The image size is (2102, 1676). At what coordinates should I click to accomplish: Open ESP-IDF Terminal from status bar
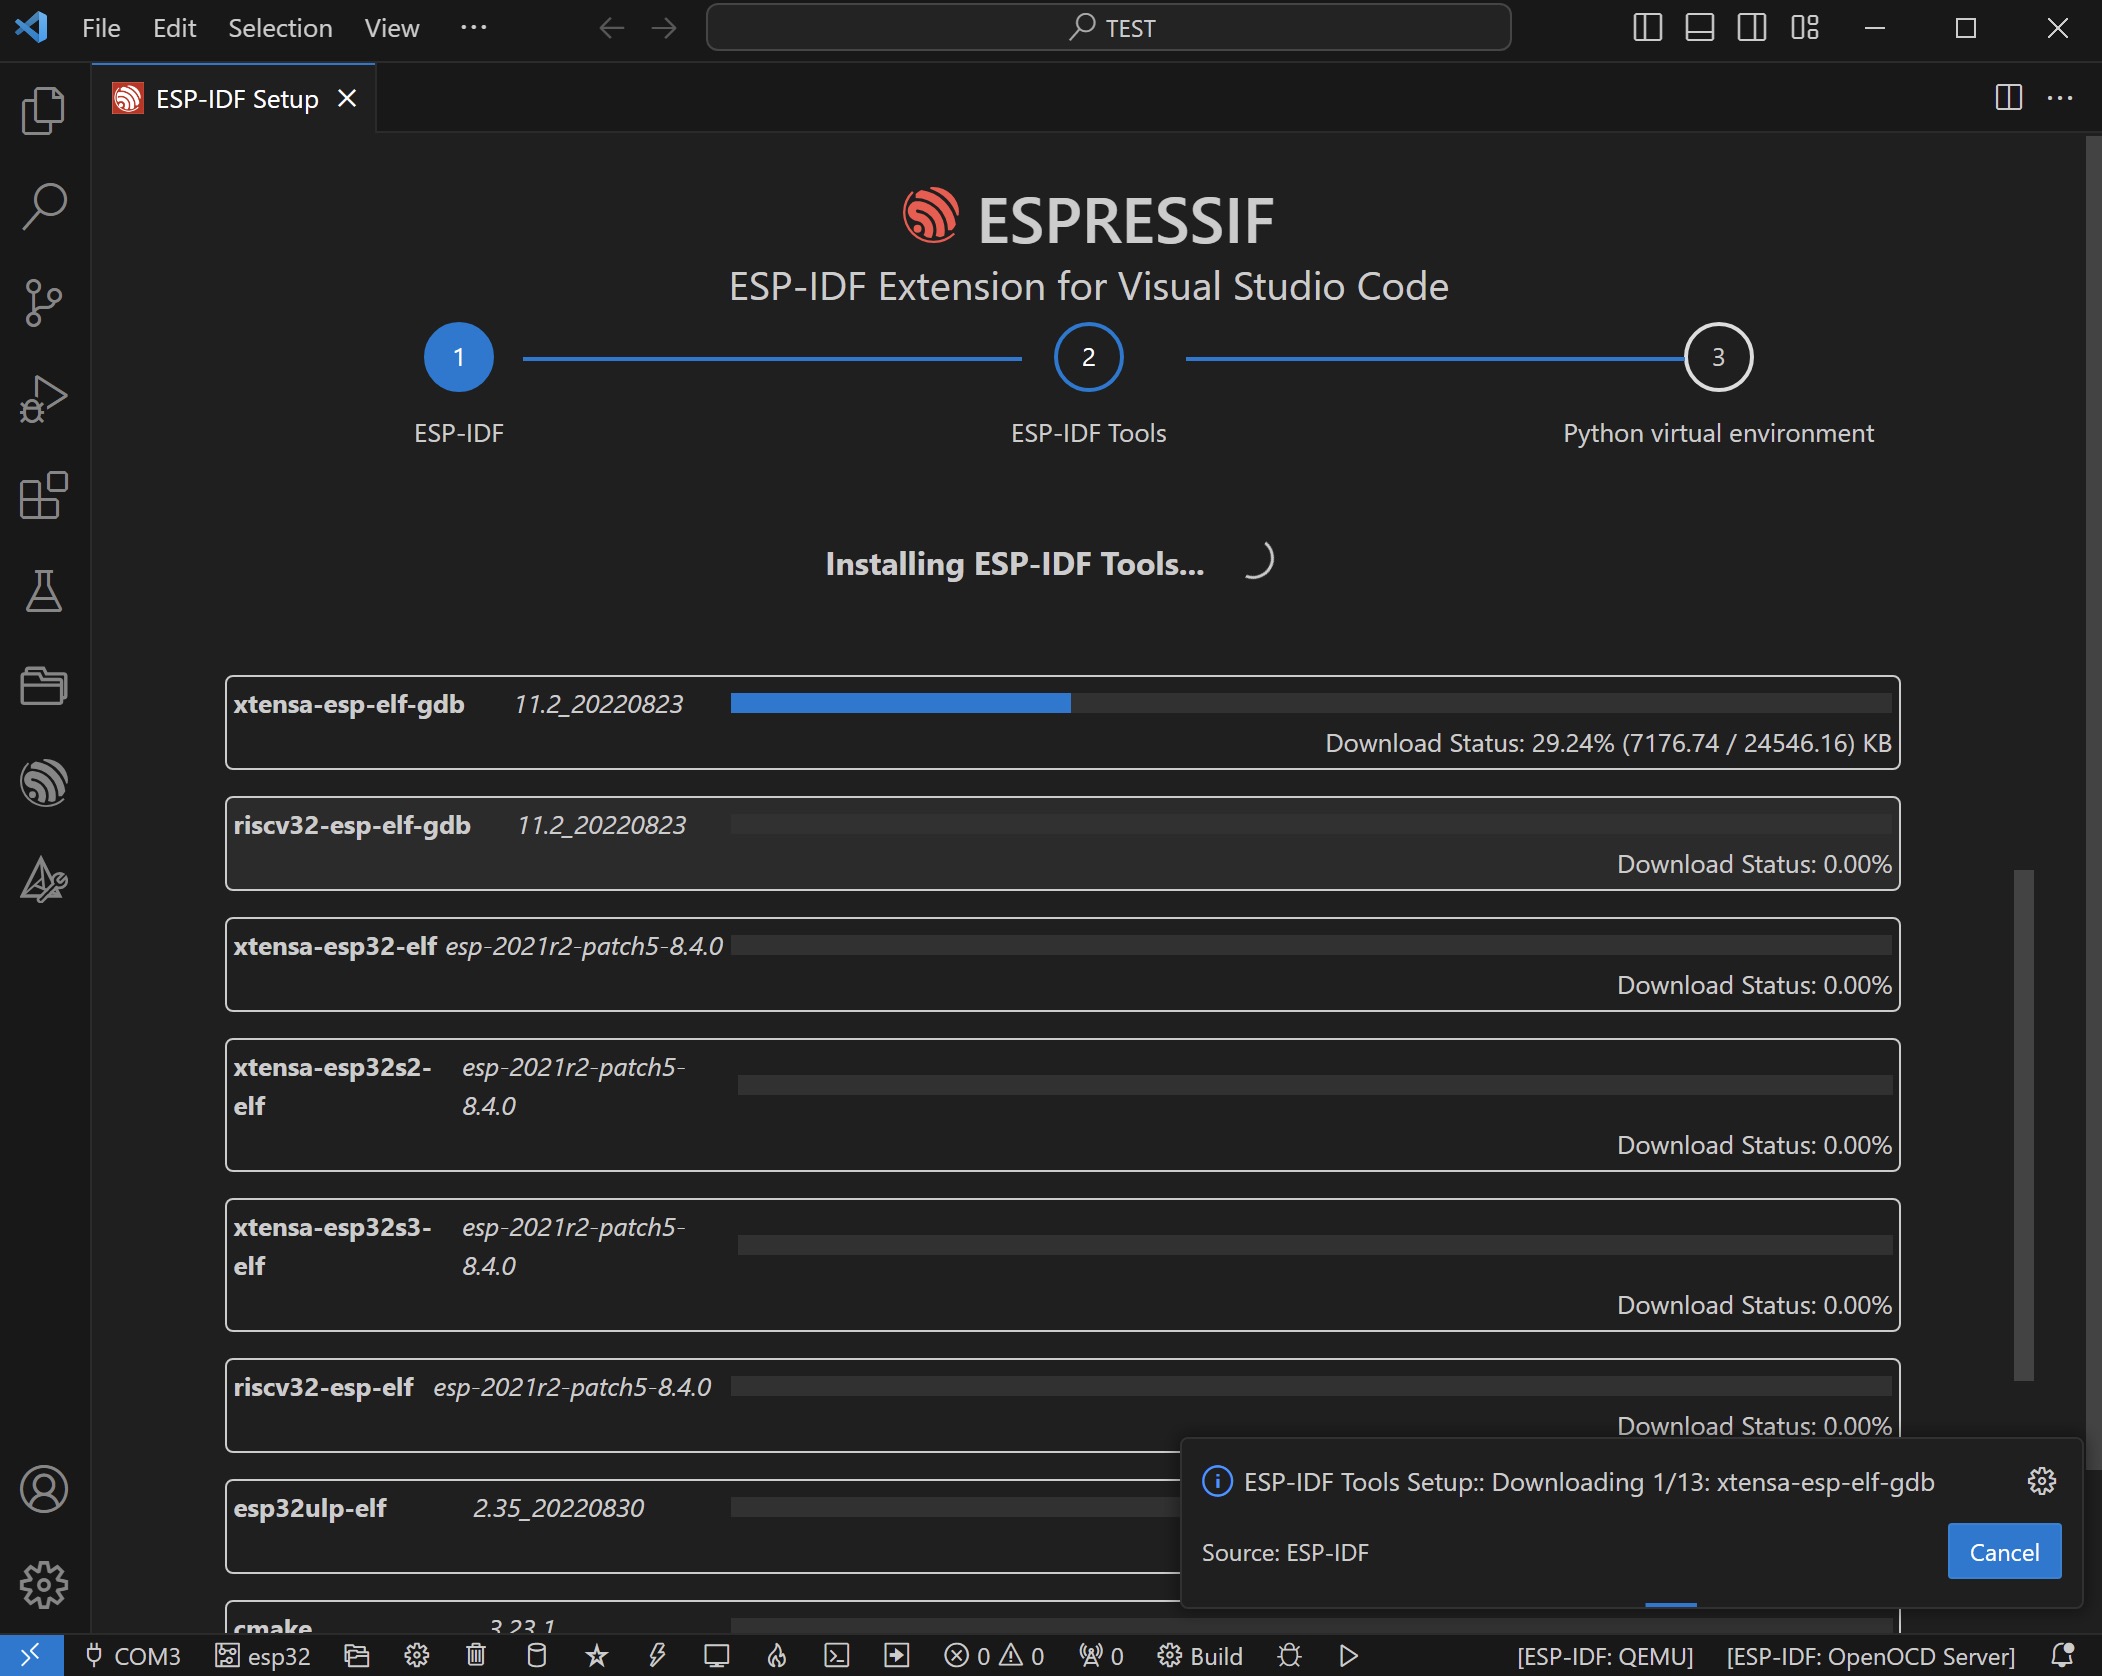point(837,1656)
